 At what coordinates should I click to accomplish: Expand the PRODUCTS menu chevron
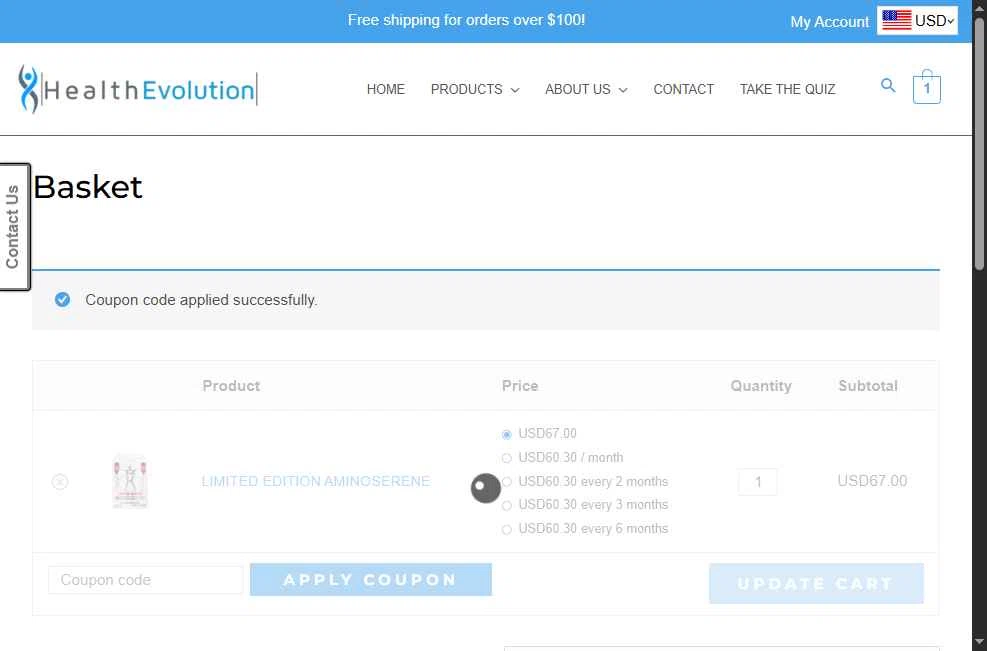click(515, 90)
